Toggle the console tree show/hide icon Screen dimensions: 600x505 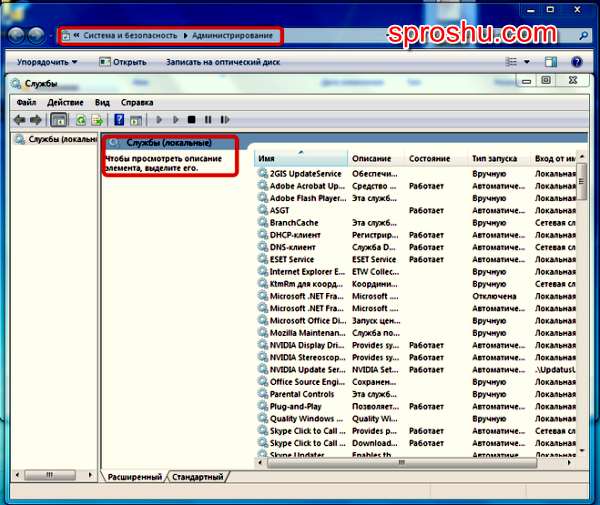tap(59, 120)
